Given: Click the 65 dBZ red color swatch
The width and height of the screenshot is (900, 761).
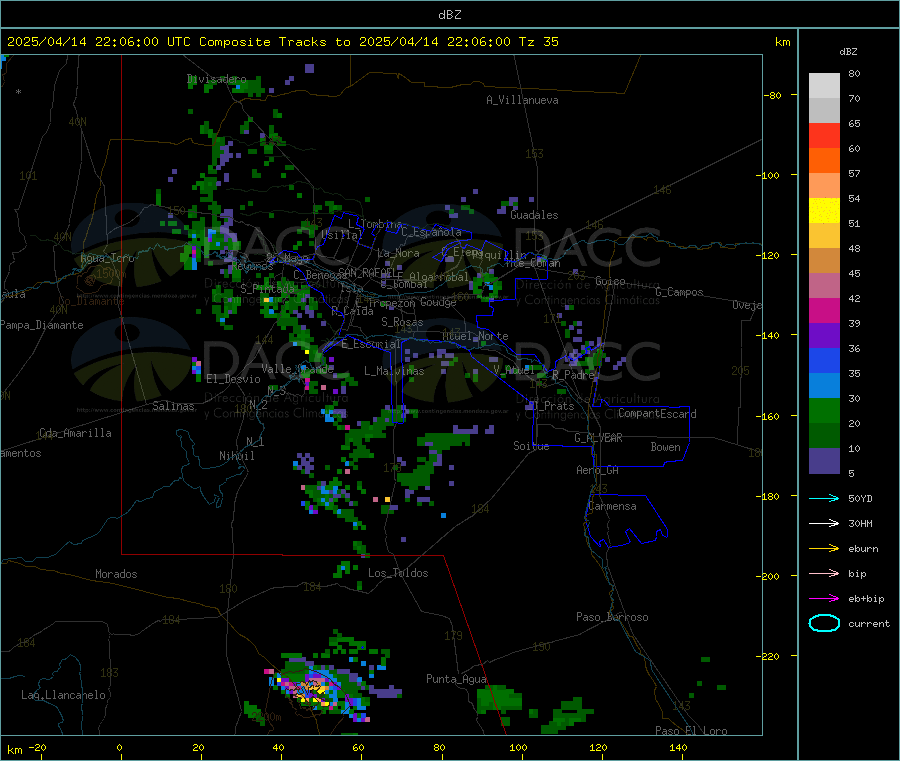Looking at the screenshot, I should (x=824, y=135).
